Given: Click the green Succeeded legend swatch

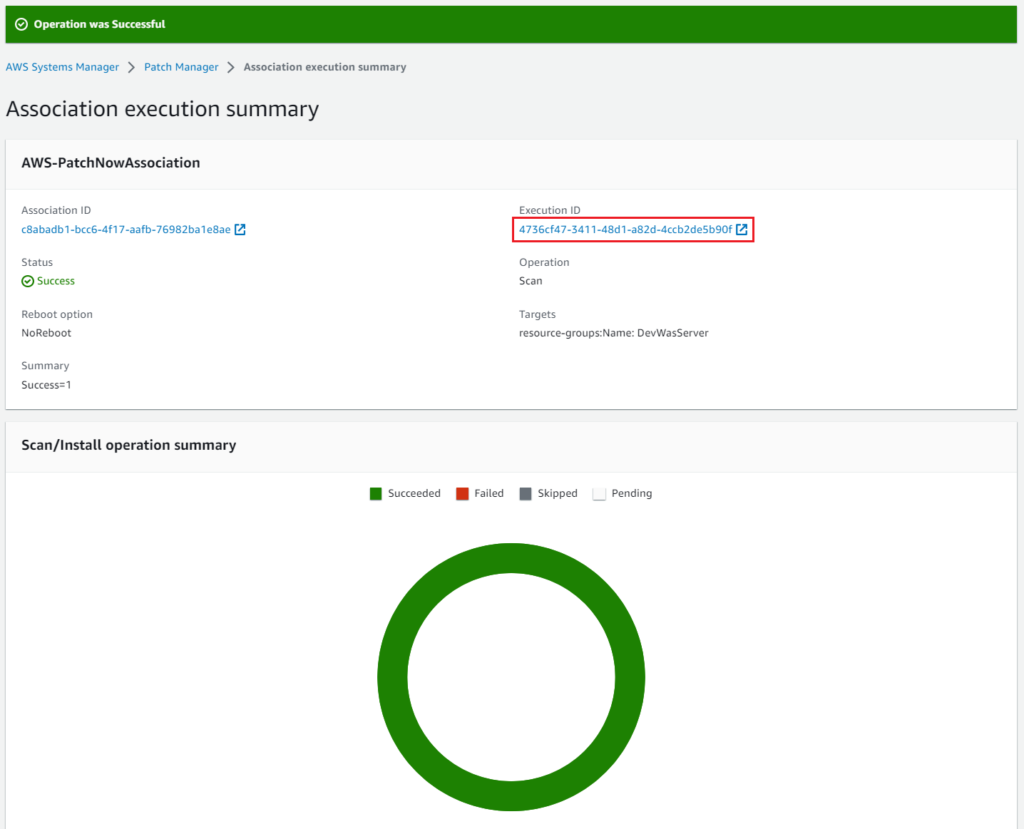Looking at the screenshot, I should click(x=376, y=494).
